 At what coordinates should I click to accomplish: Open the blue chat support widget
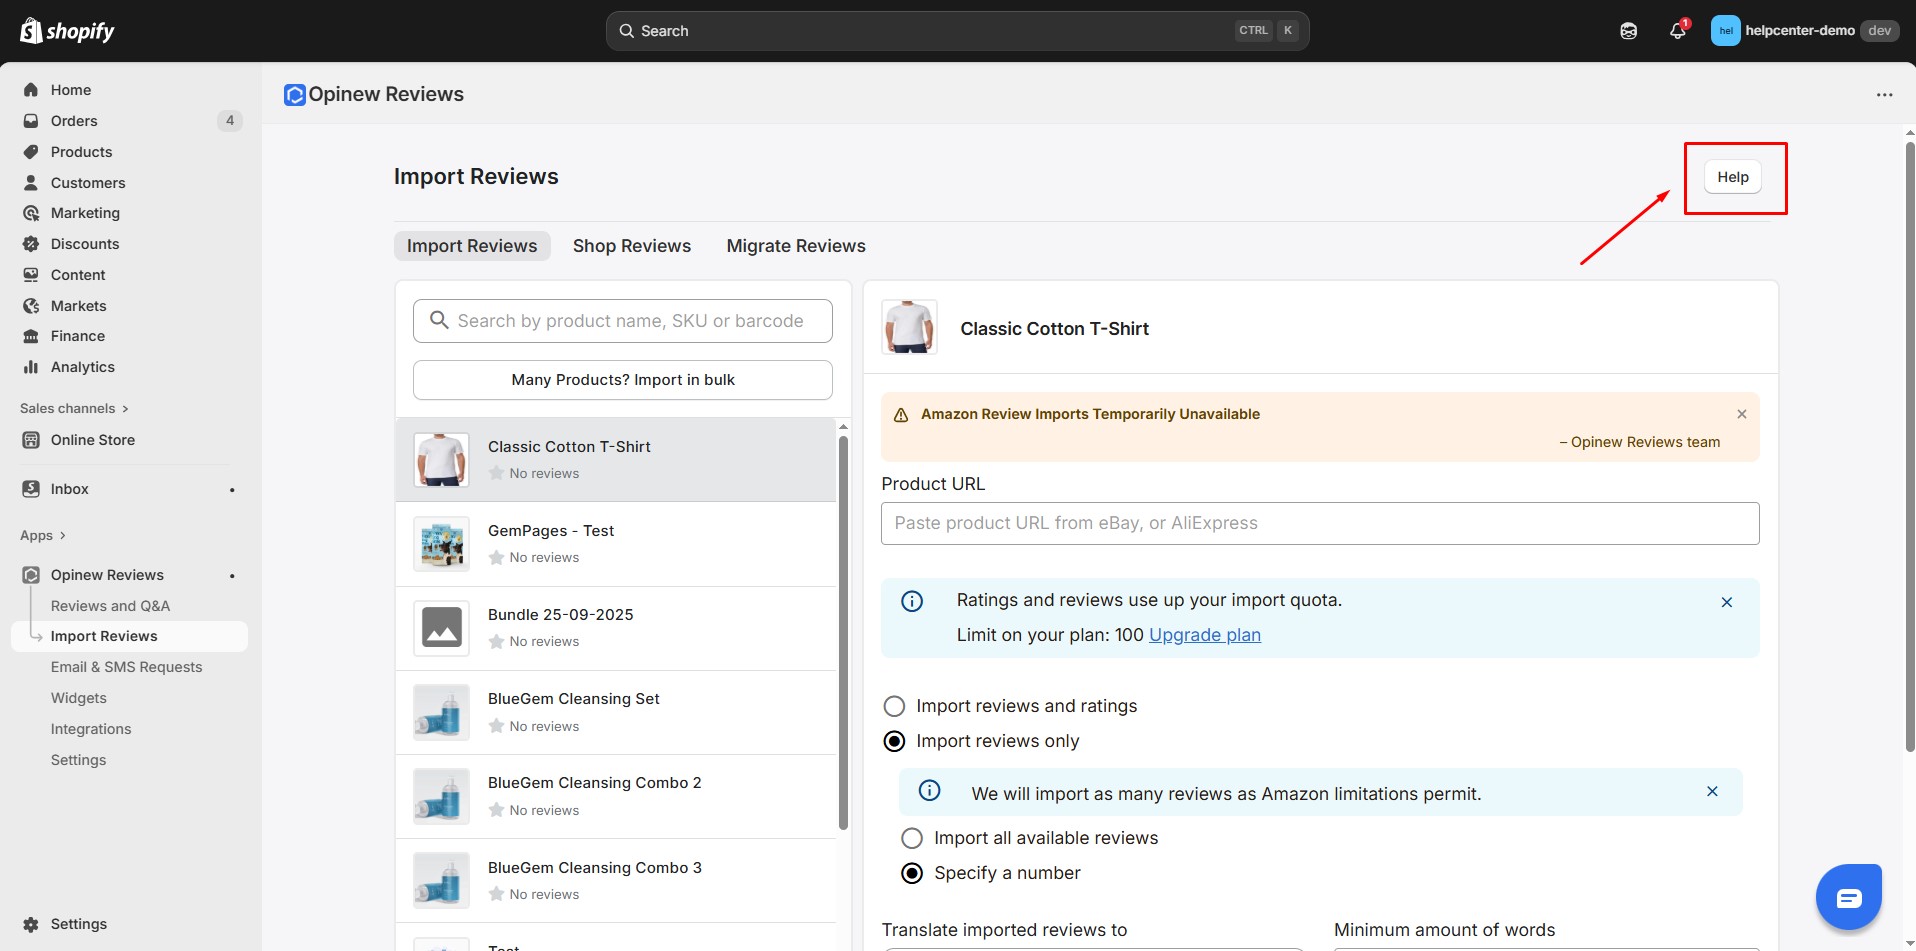[x=1848, y=897]
